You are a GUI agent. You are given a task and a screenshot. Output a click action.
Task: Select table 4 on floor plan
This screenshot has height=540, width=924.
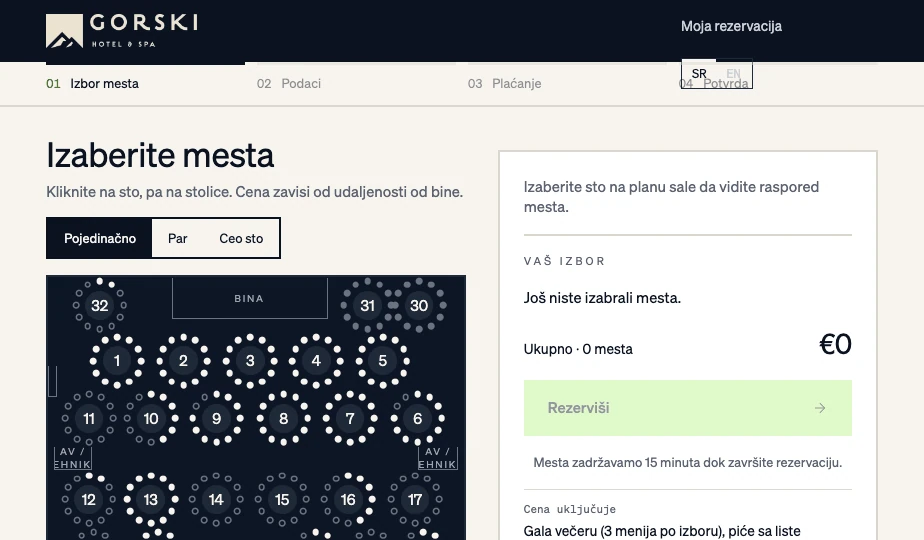pyautogui.click(x=316, y=360)
